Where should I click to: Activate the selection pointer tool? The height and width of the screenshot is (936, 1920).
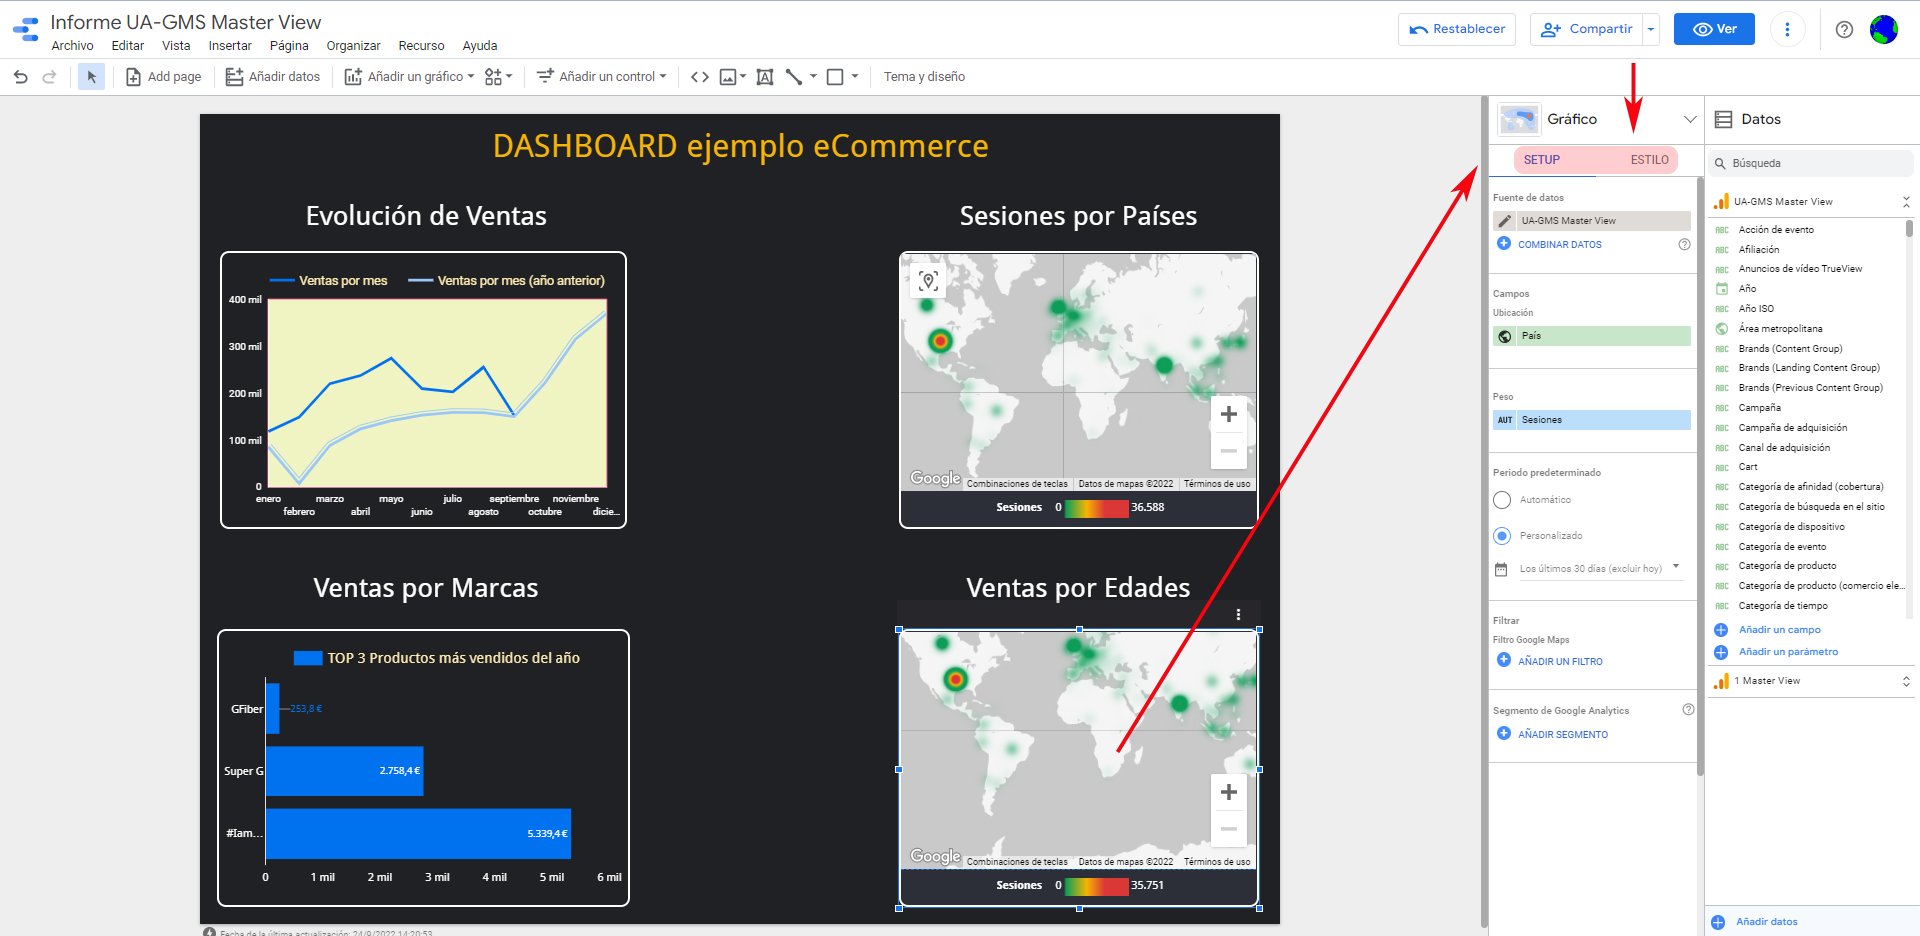(91, 77)
